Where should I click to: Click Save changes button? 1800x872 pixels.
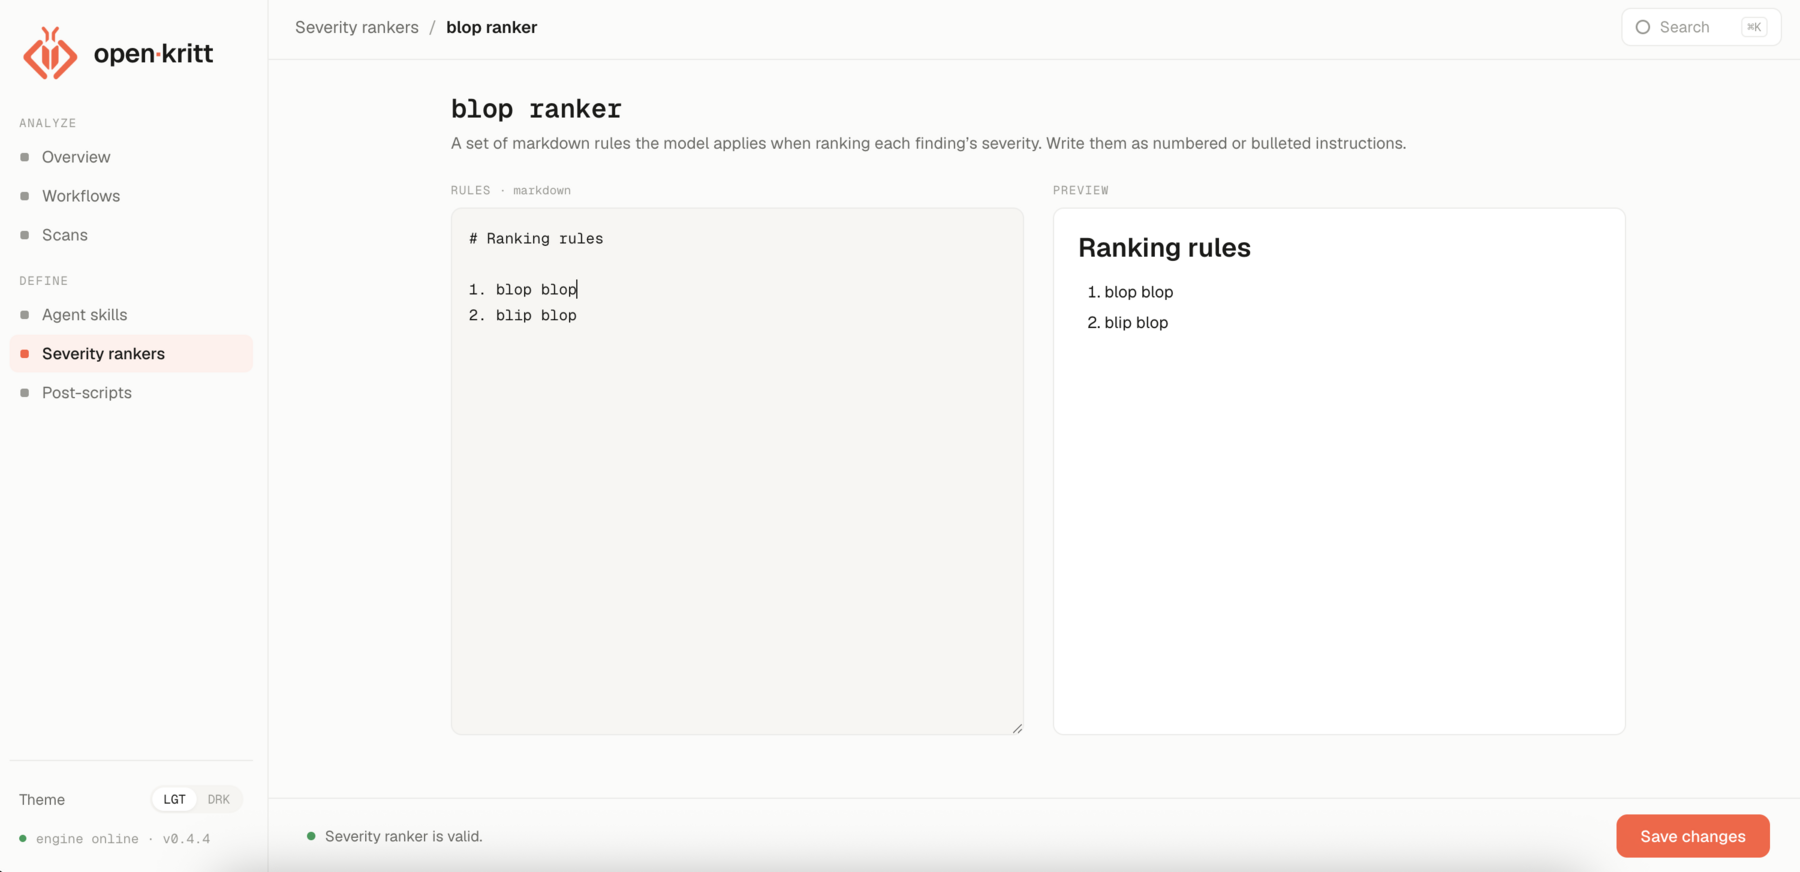(x=1692, y=836)
